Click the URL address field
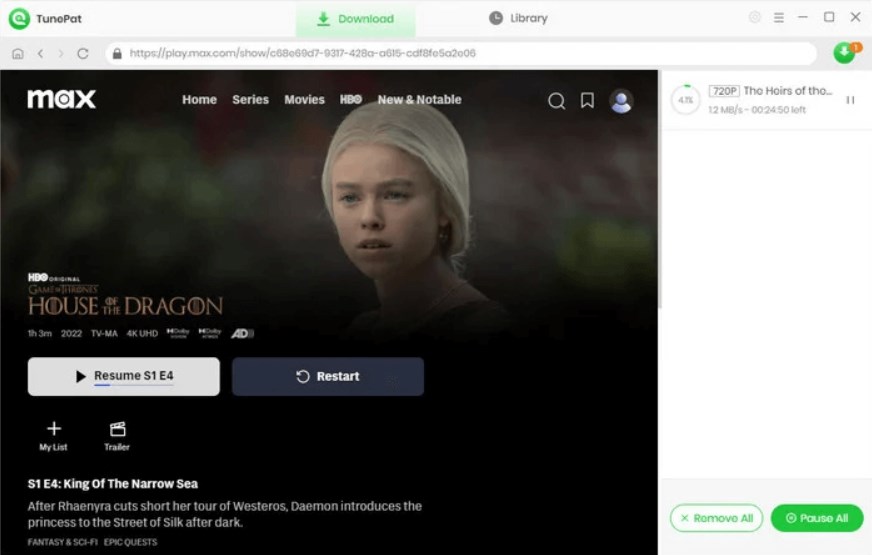The width and height of the screenshot is (872, 555). (461, 53)
